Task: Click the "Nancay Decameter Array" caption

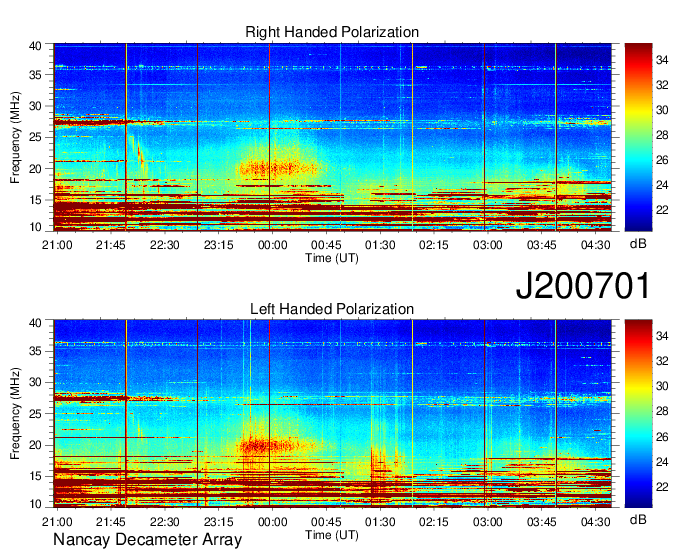Action: point(147,540)
